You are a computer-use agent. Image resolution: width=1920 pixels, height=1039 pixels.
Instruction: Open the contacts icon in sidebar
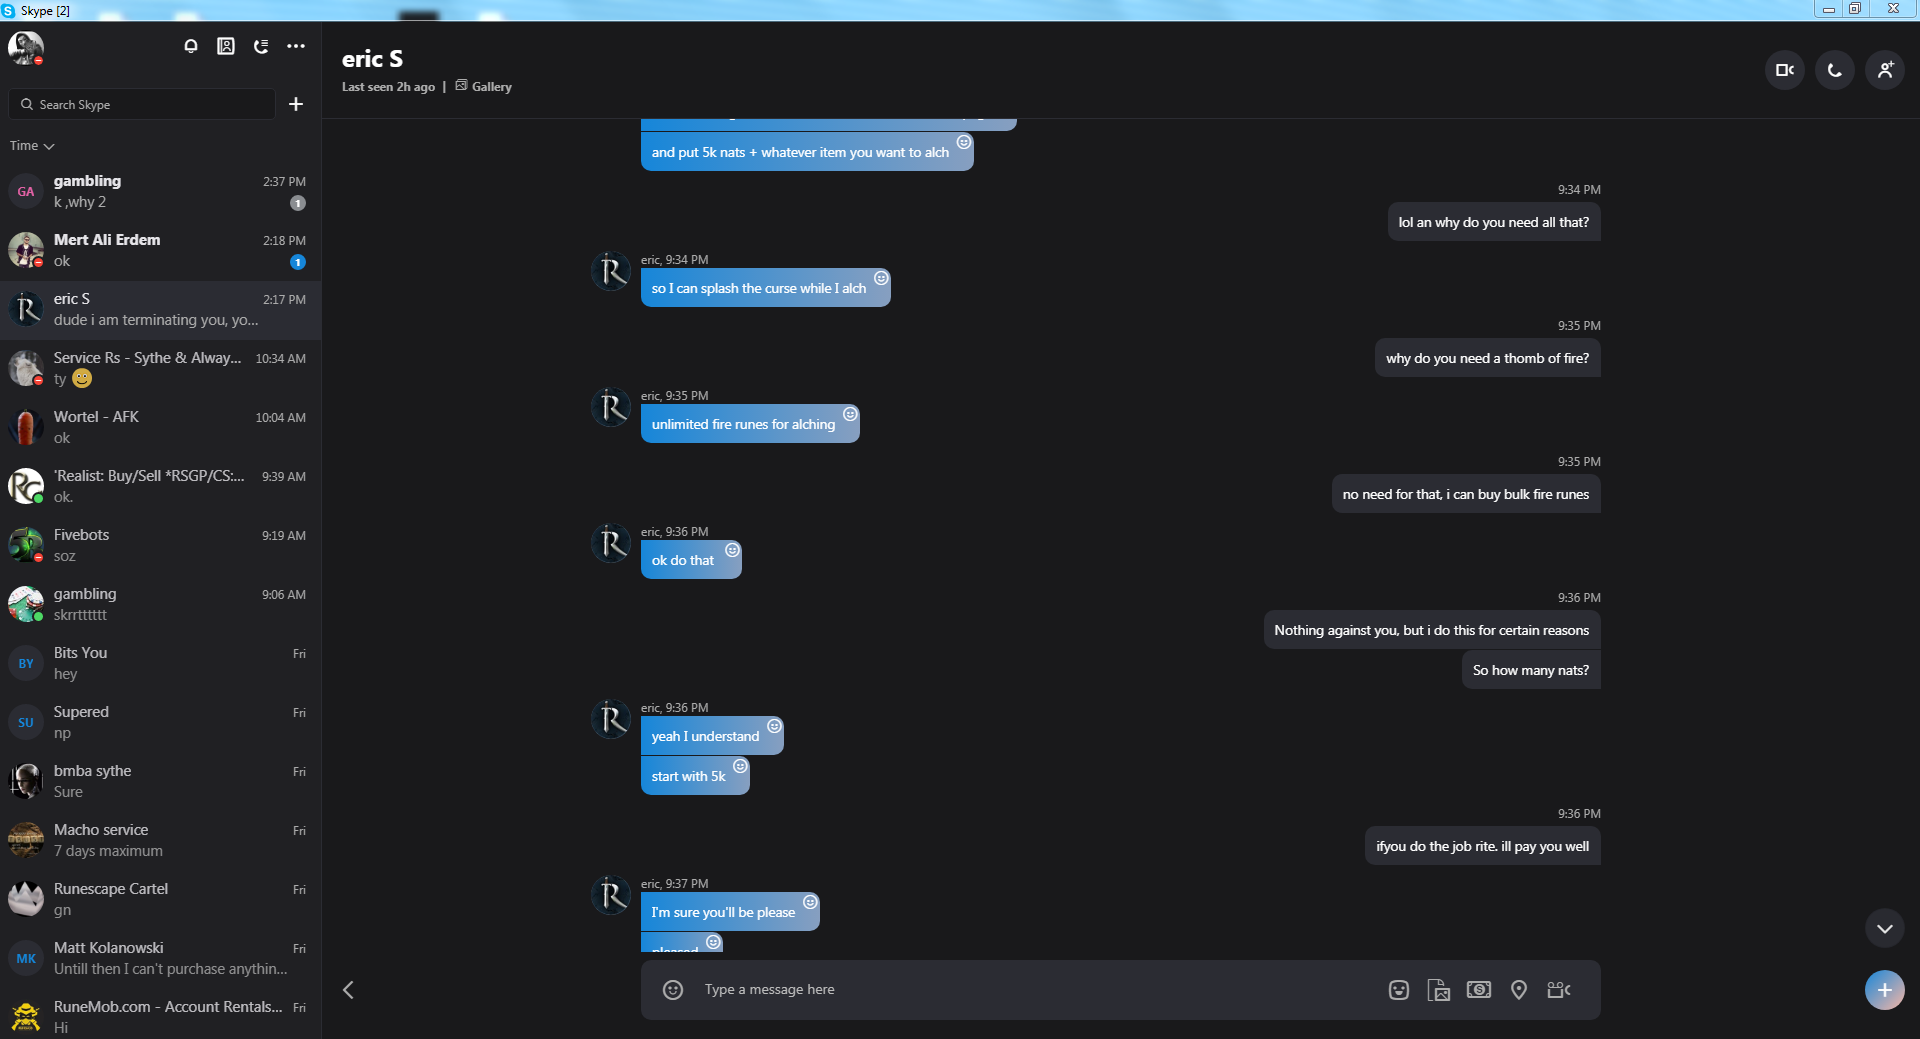click(x=226, y=46)
